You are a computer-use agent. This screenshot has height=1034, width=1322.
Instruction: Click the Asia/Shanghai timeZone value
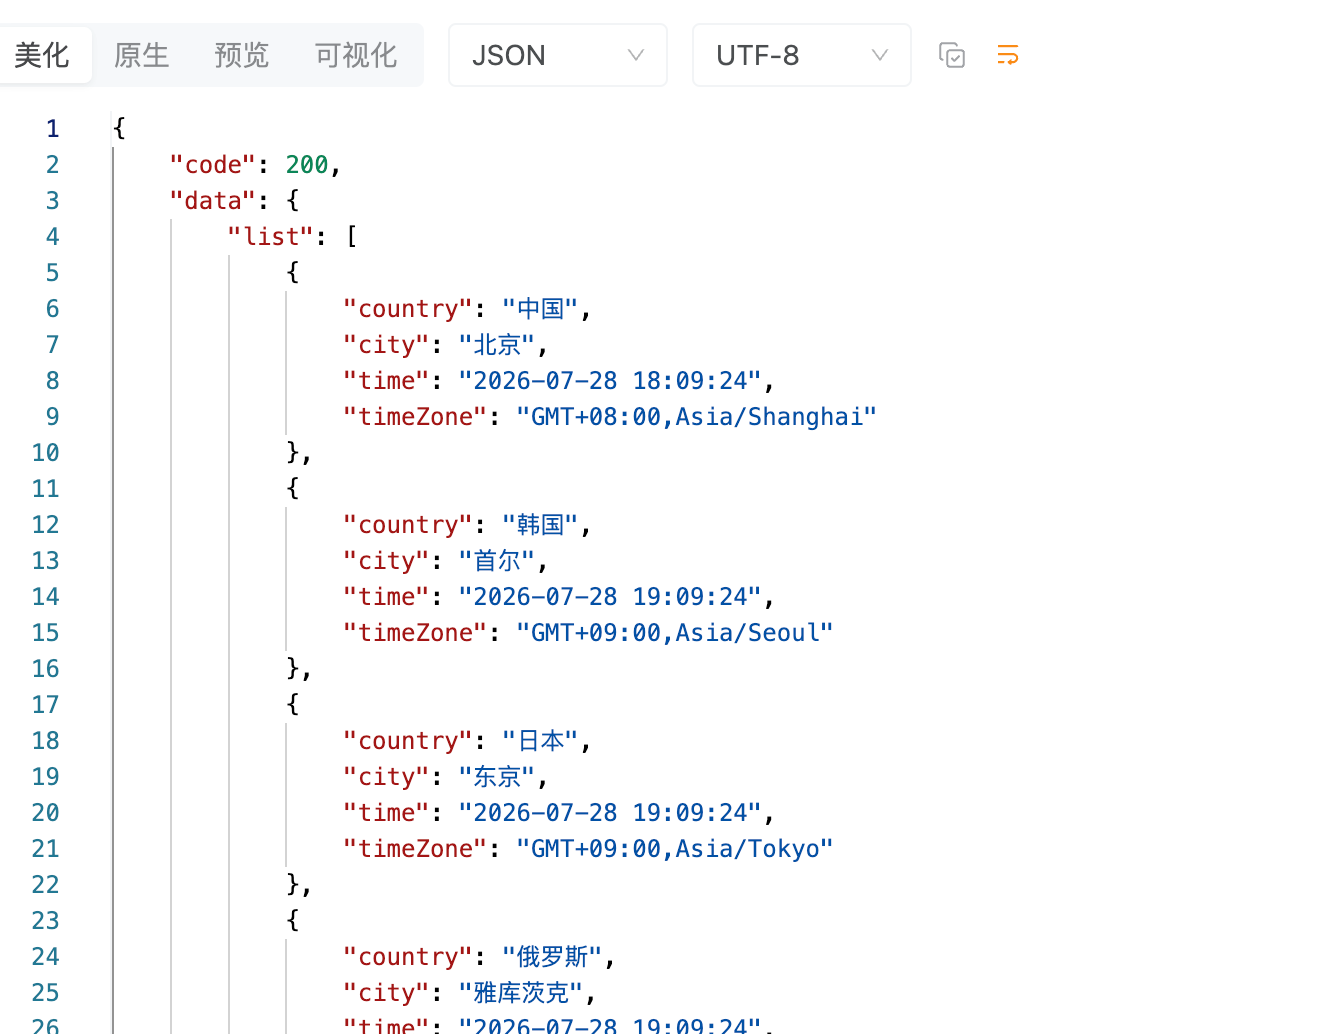coord(697,417)
